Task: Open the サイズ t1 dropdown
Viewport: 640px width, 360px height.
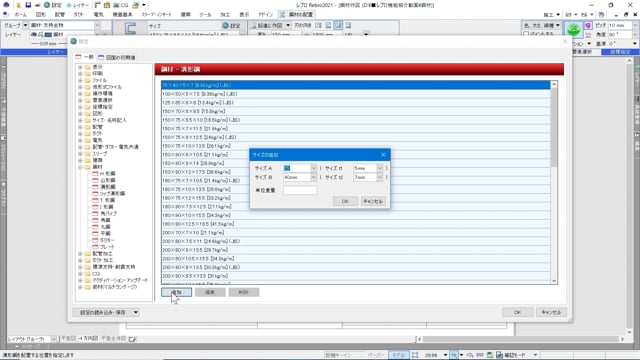Action: [x=380, y=168]
